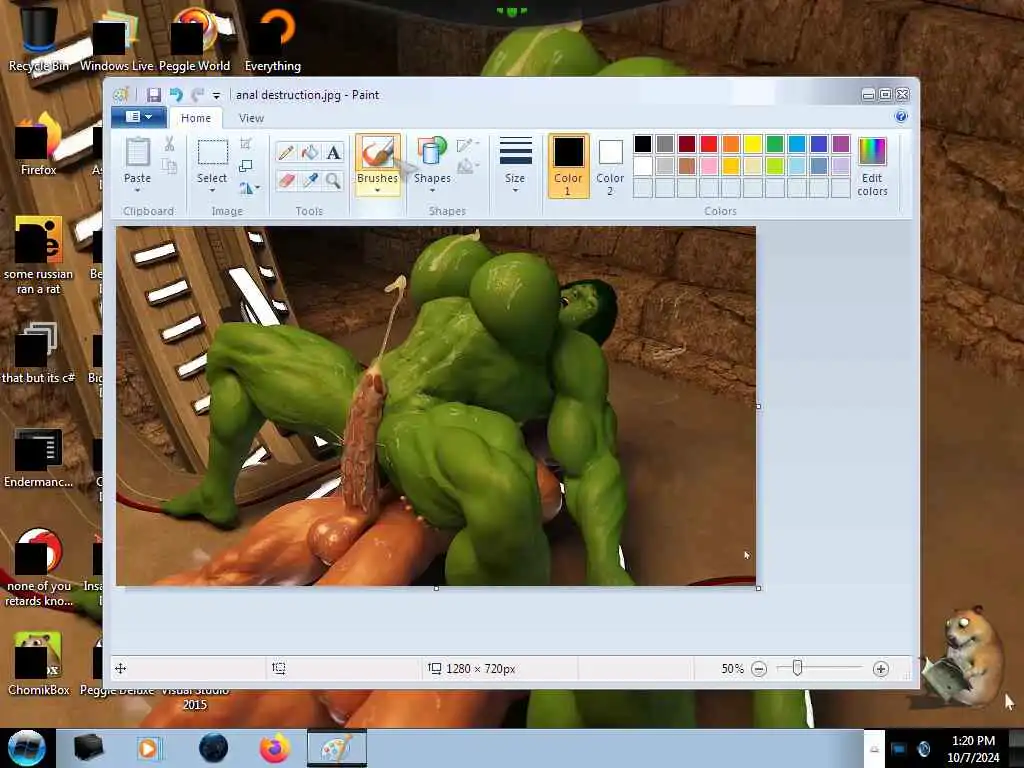This screenshot has height=768, width=1024.
Task: Click the Resize and skew icon
Action: pos(246,167)
